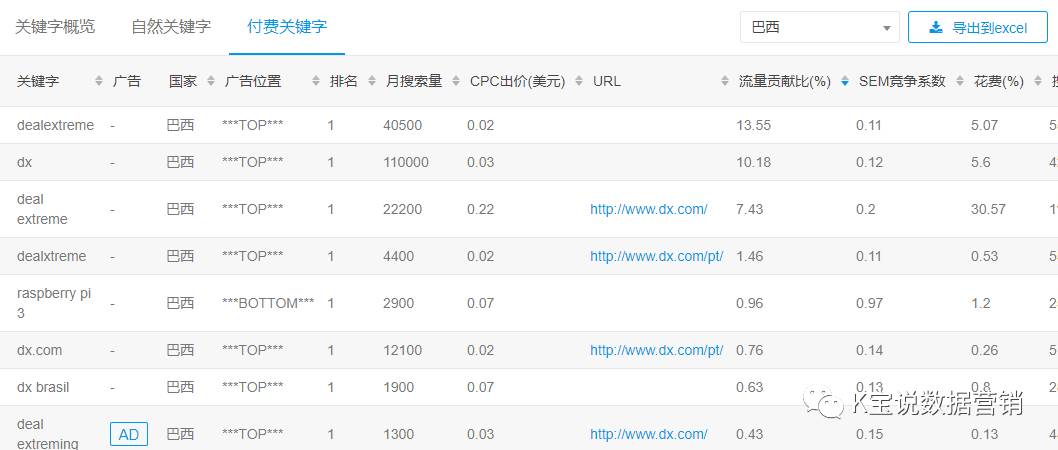Click the sort icon beside 国家 header
This screenshot has width=1058, height=450.
click(x=211, y=81)
